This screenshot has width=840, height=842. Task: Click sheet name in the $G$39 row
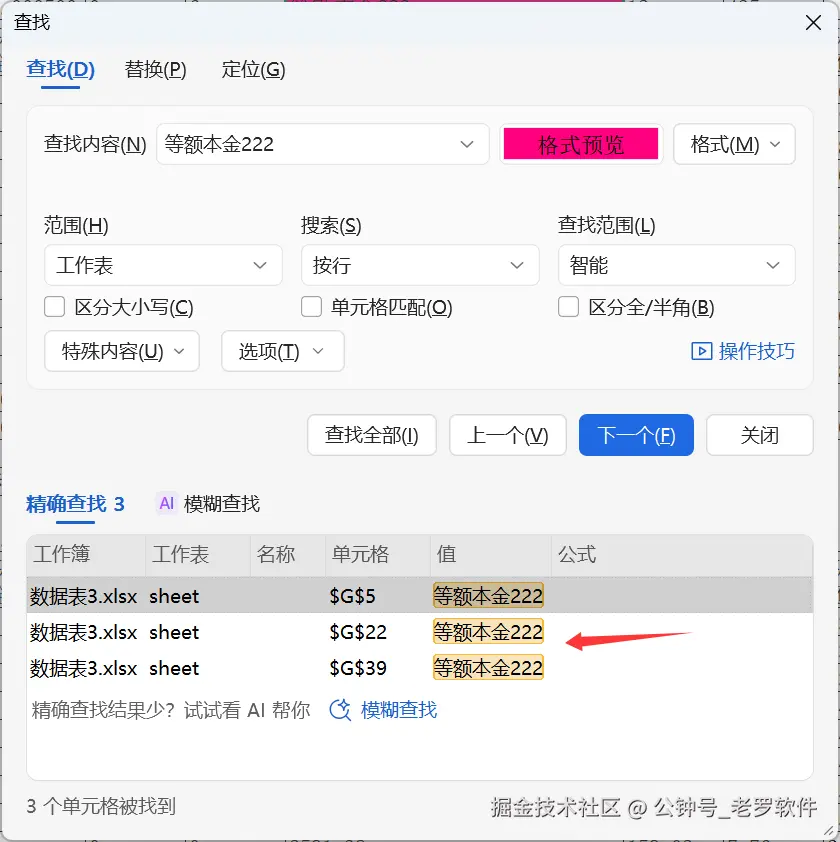(174, 668)
